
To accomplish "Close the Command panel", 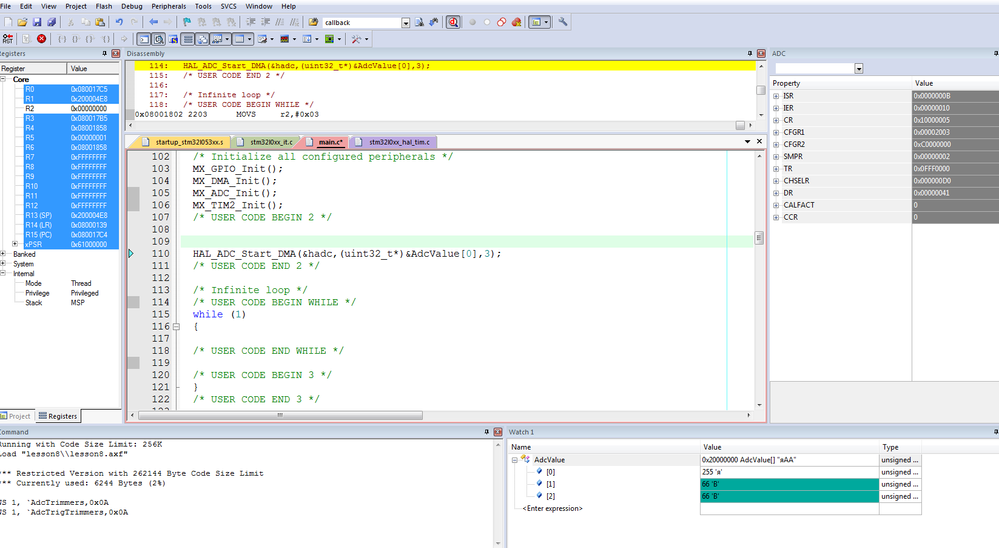I will pyautogui.click(x=498, y=432).
